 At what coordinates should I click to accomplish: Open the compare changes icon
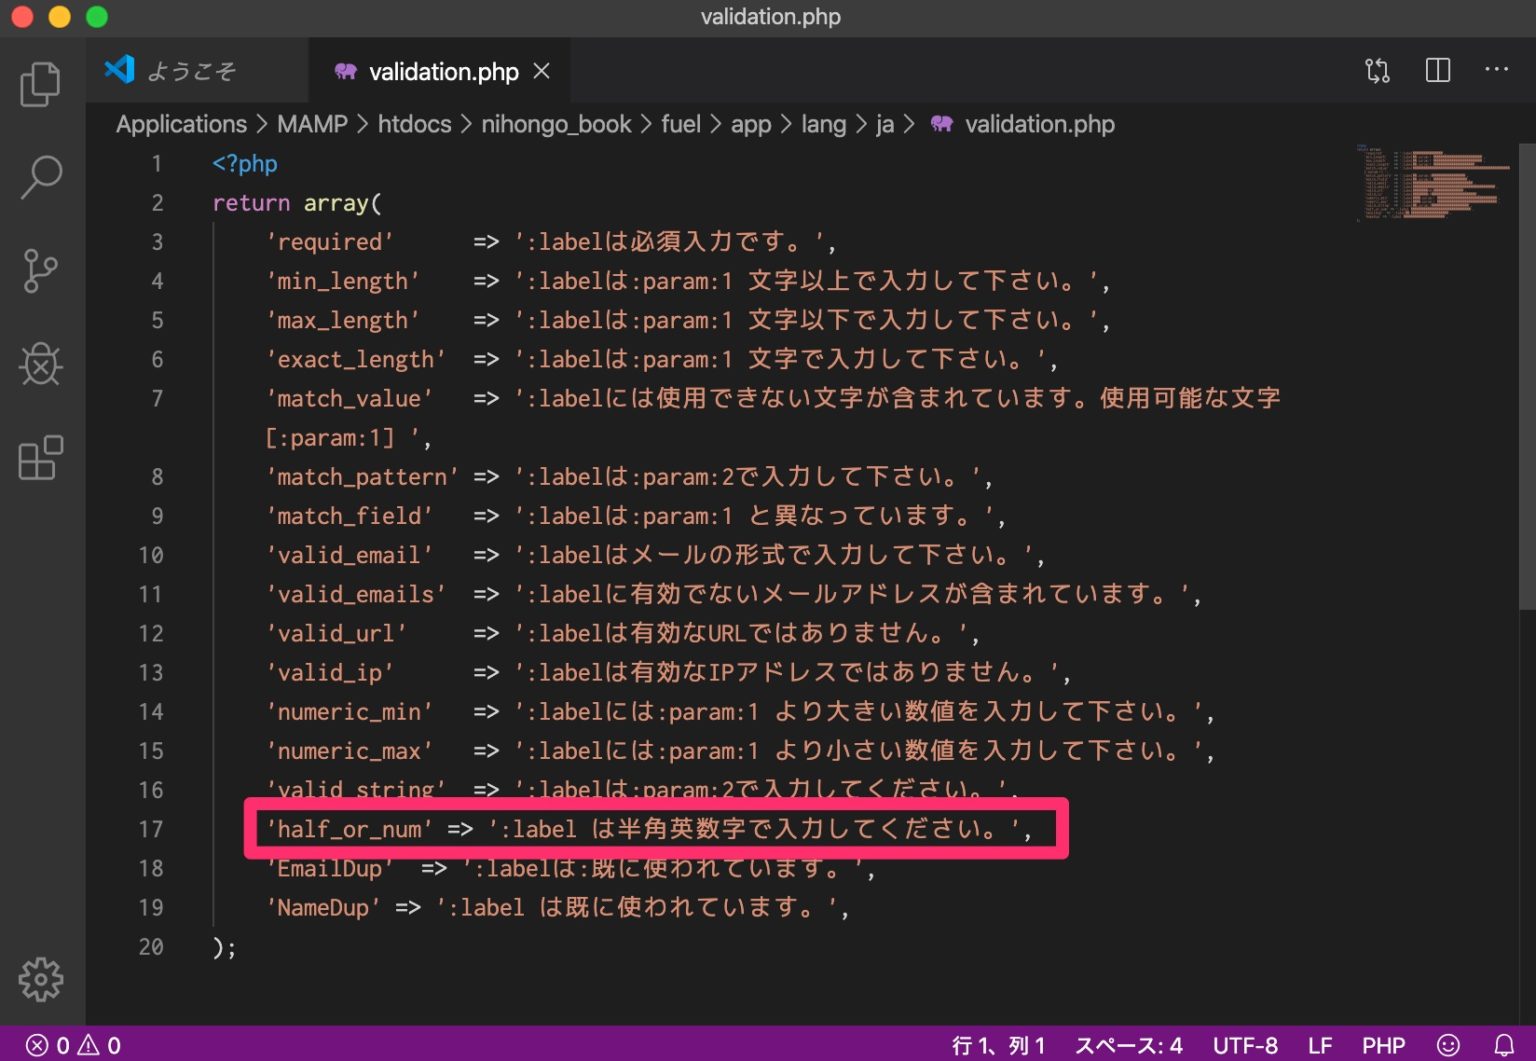(x=1377, y=70)
